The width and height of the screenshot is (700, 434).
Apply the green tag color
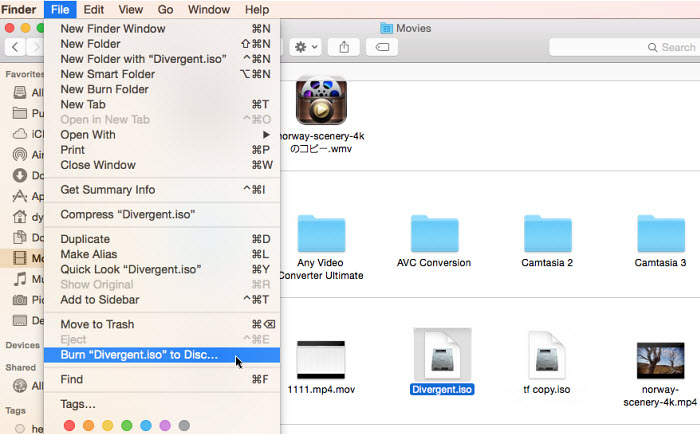127,426
